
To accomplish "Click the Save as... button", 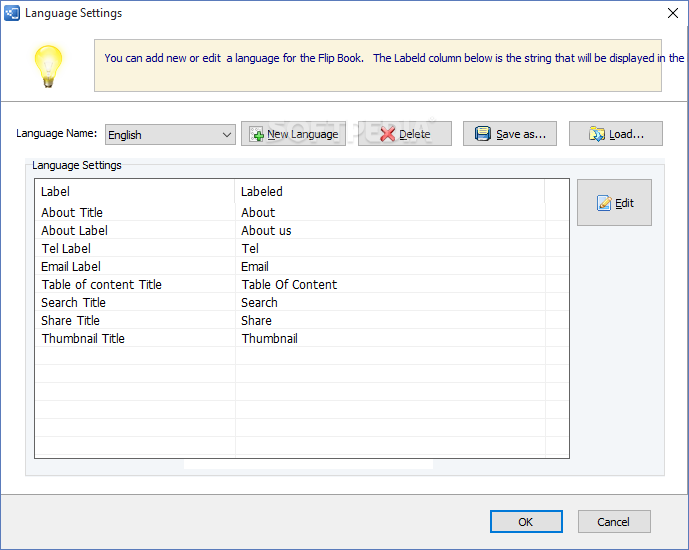I will pos(510,134).
